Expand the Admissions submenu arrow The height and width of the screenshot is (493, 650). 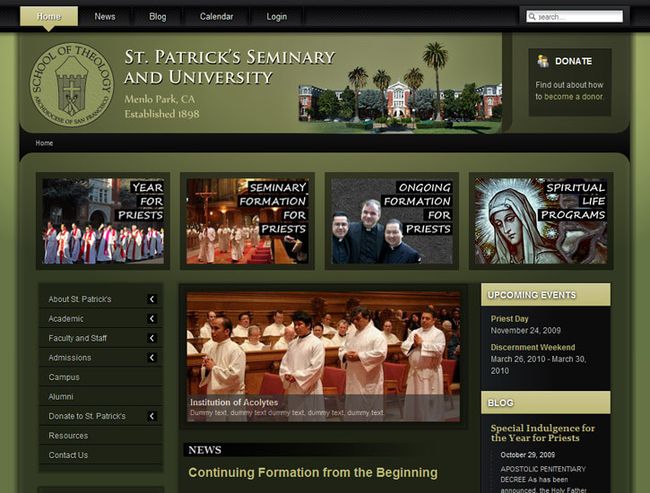click(x=152, y=357)
